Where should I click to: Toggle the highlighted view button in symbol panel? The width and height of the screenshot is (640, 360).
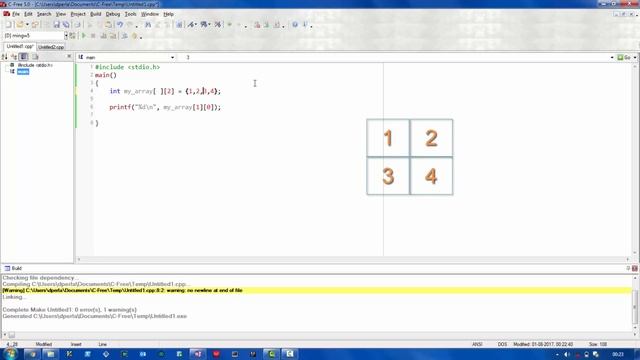[24, 57]
